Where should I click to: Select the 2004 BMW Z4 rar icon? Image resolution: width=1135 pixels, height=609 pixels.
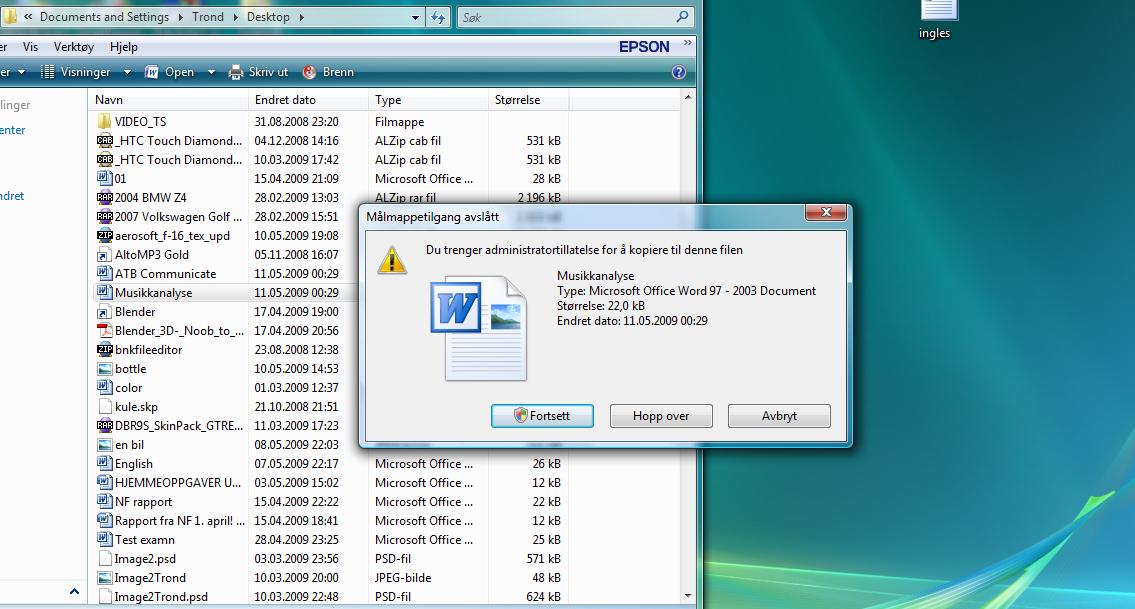pos(104,197)
